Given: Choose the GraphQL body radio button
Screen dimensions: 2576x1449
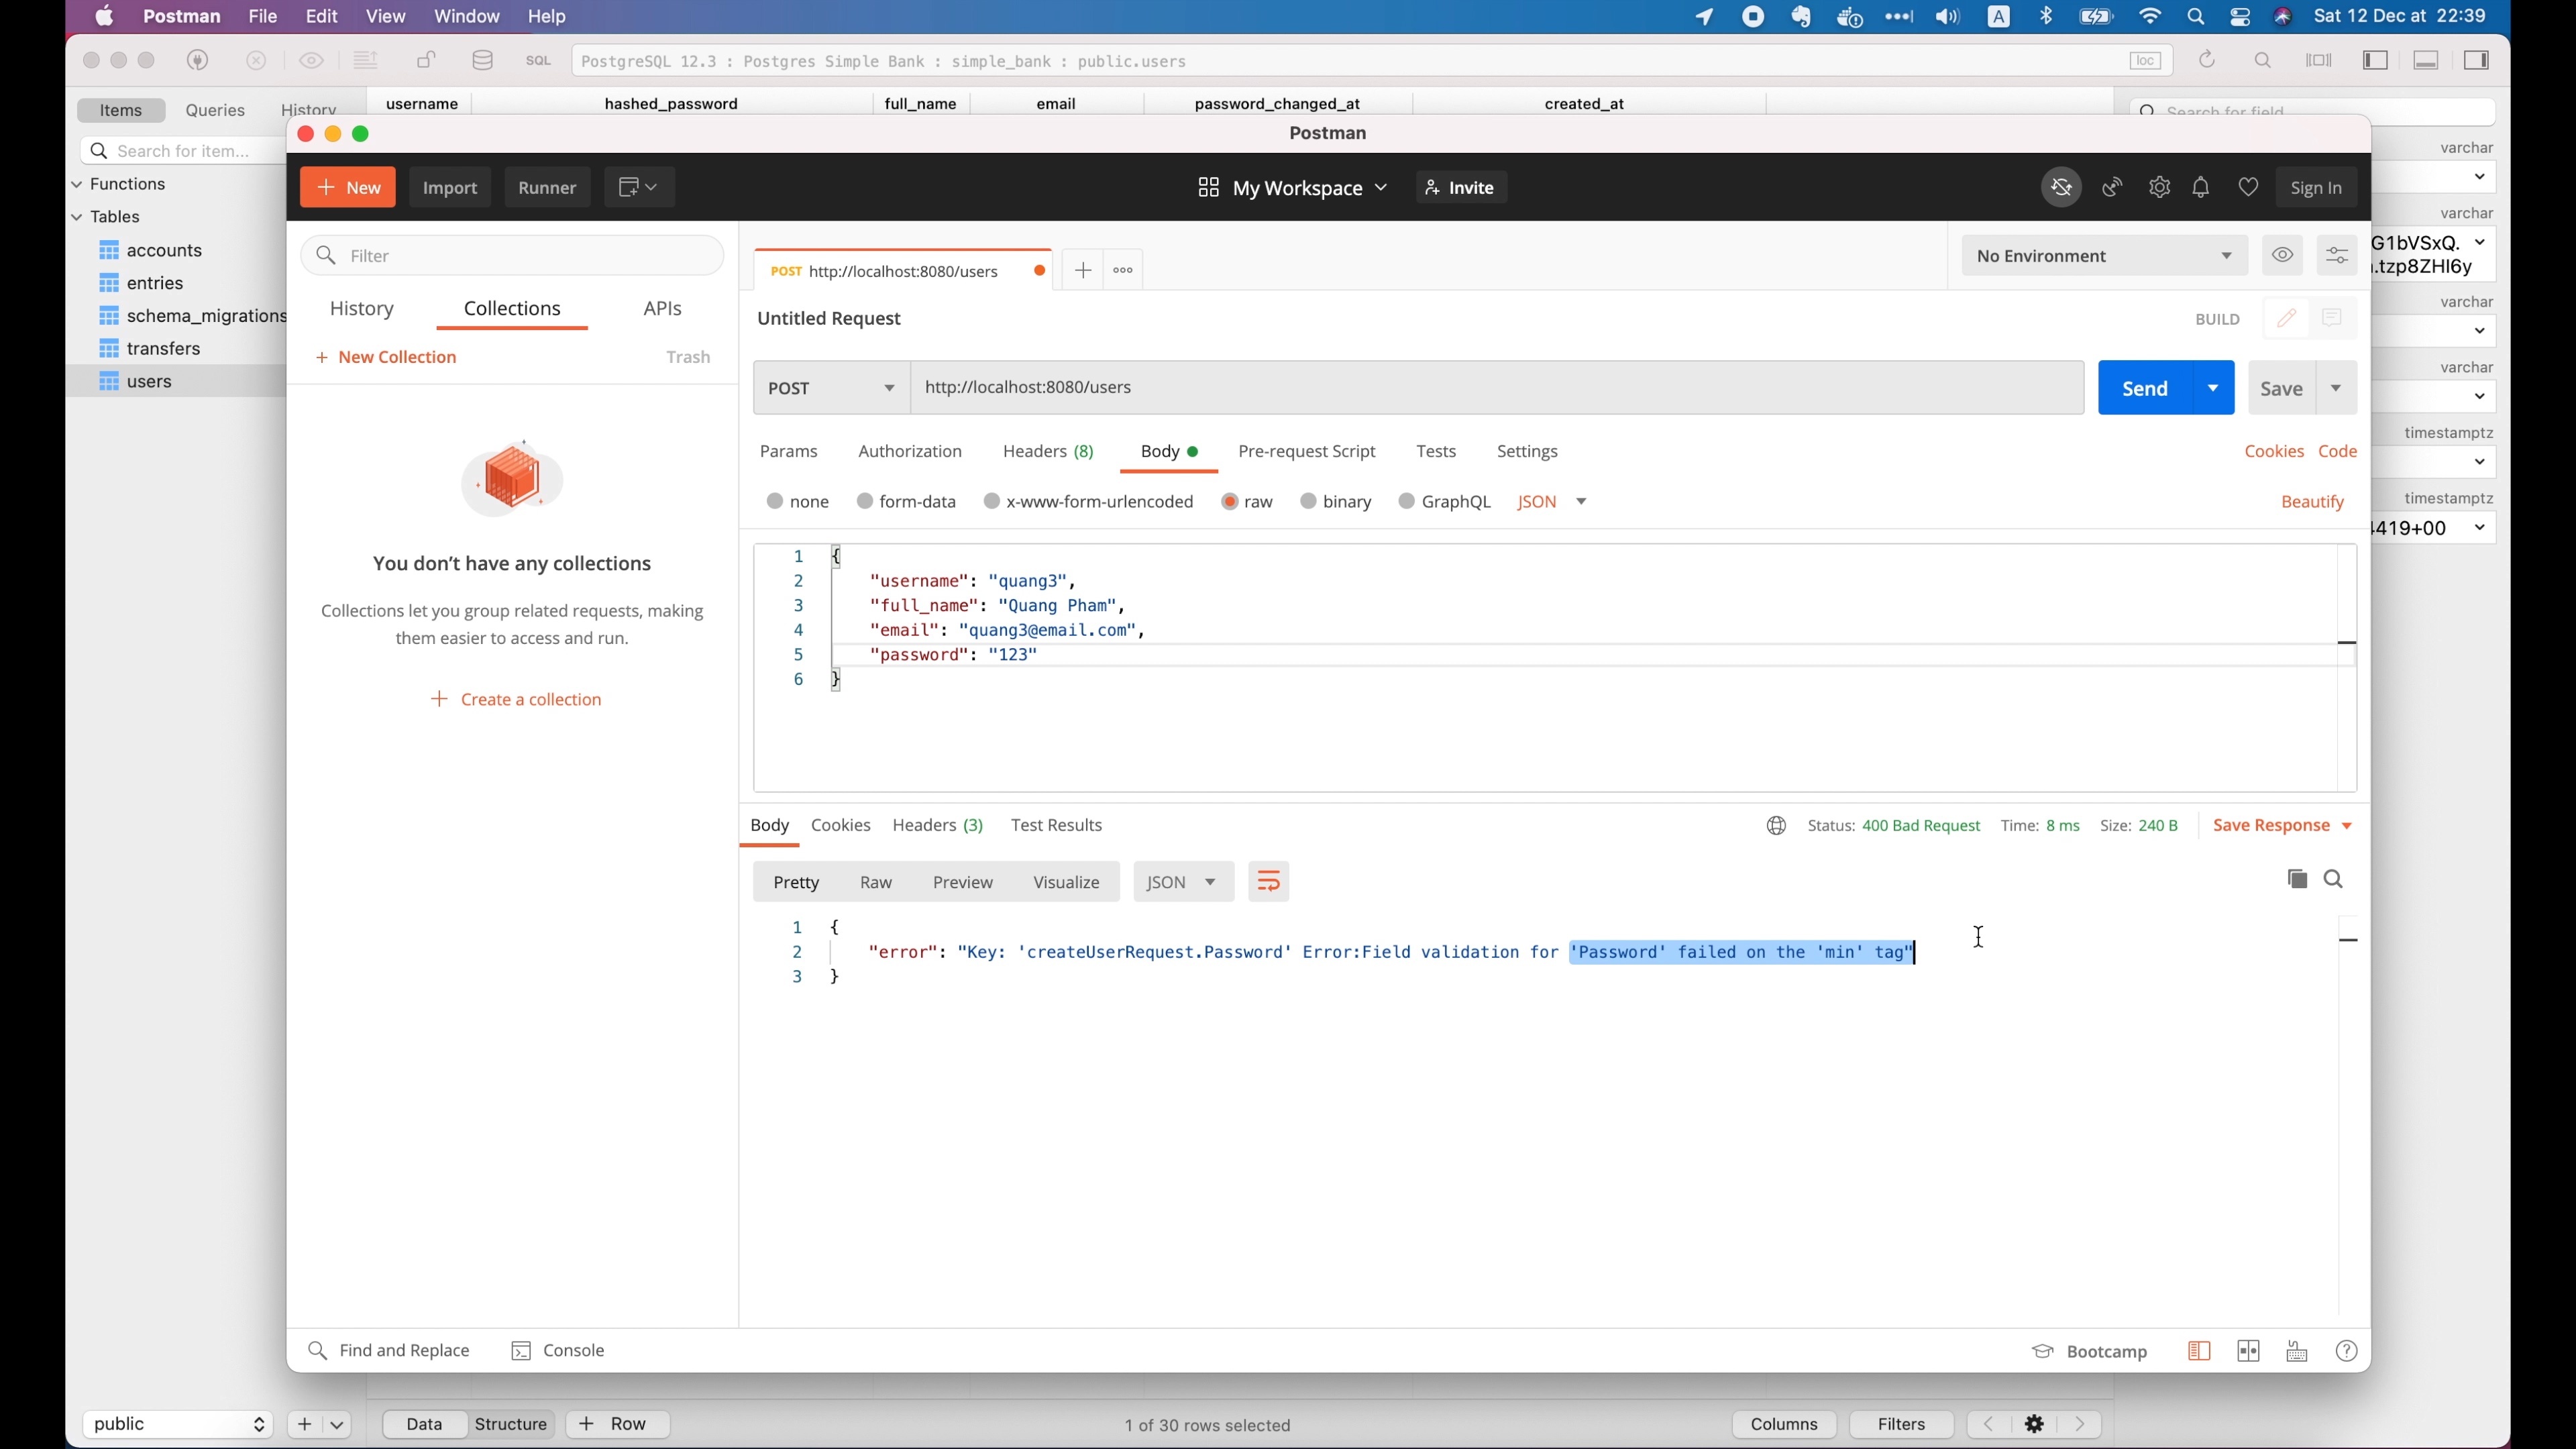Looking at the screenshot, I should [1407, 501].
